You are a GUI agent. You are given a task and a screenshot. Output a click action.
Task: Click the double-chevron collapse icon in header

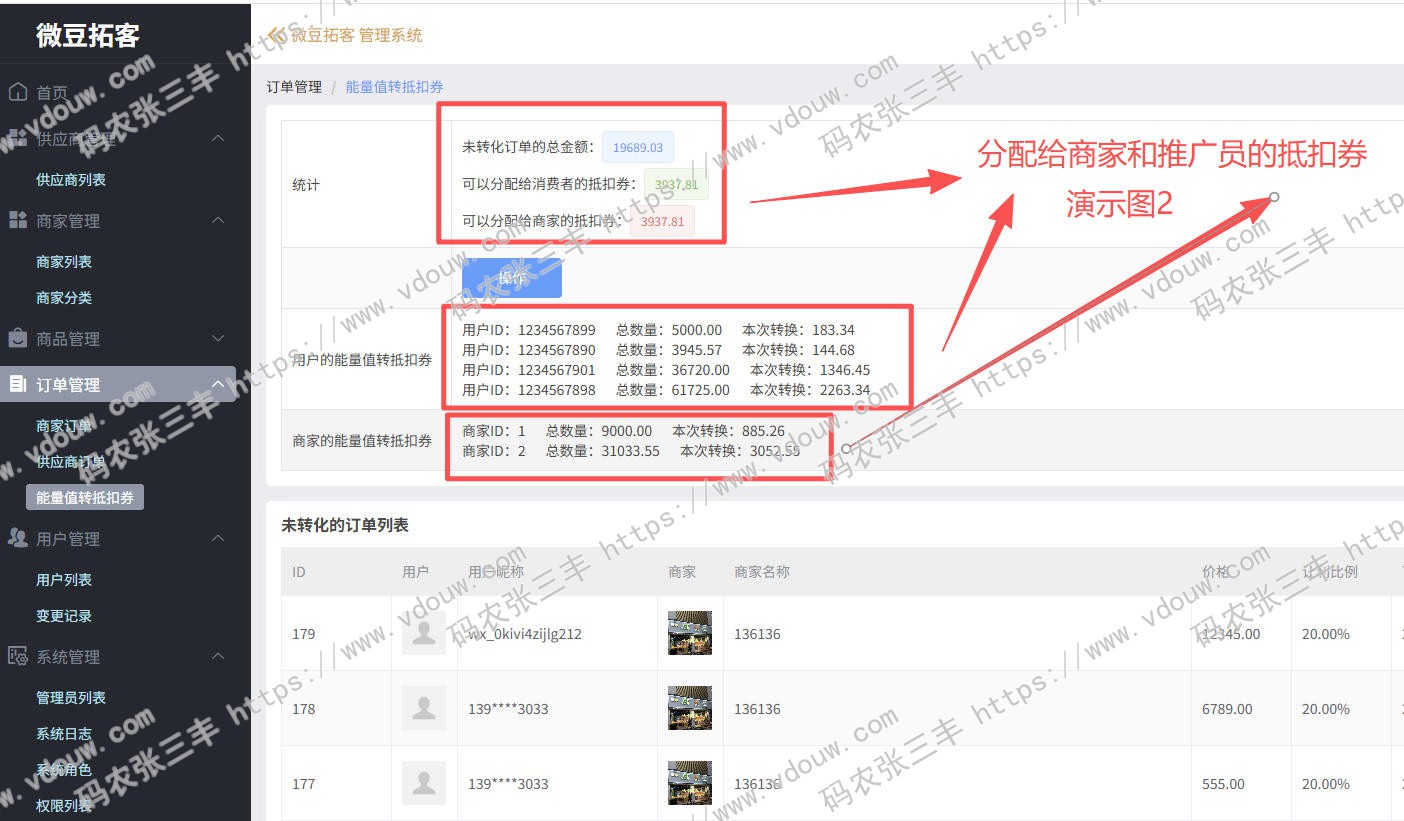point(276,35)
